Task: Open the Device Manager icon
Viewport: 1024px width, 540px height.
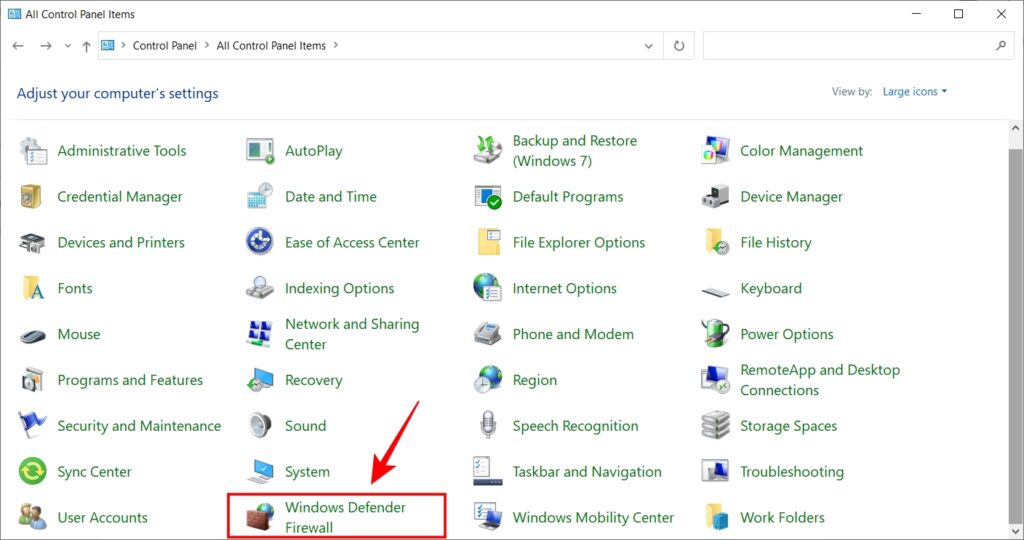Action: (x=715, y=197)
